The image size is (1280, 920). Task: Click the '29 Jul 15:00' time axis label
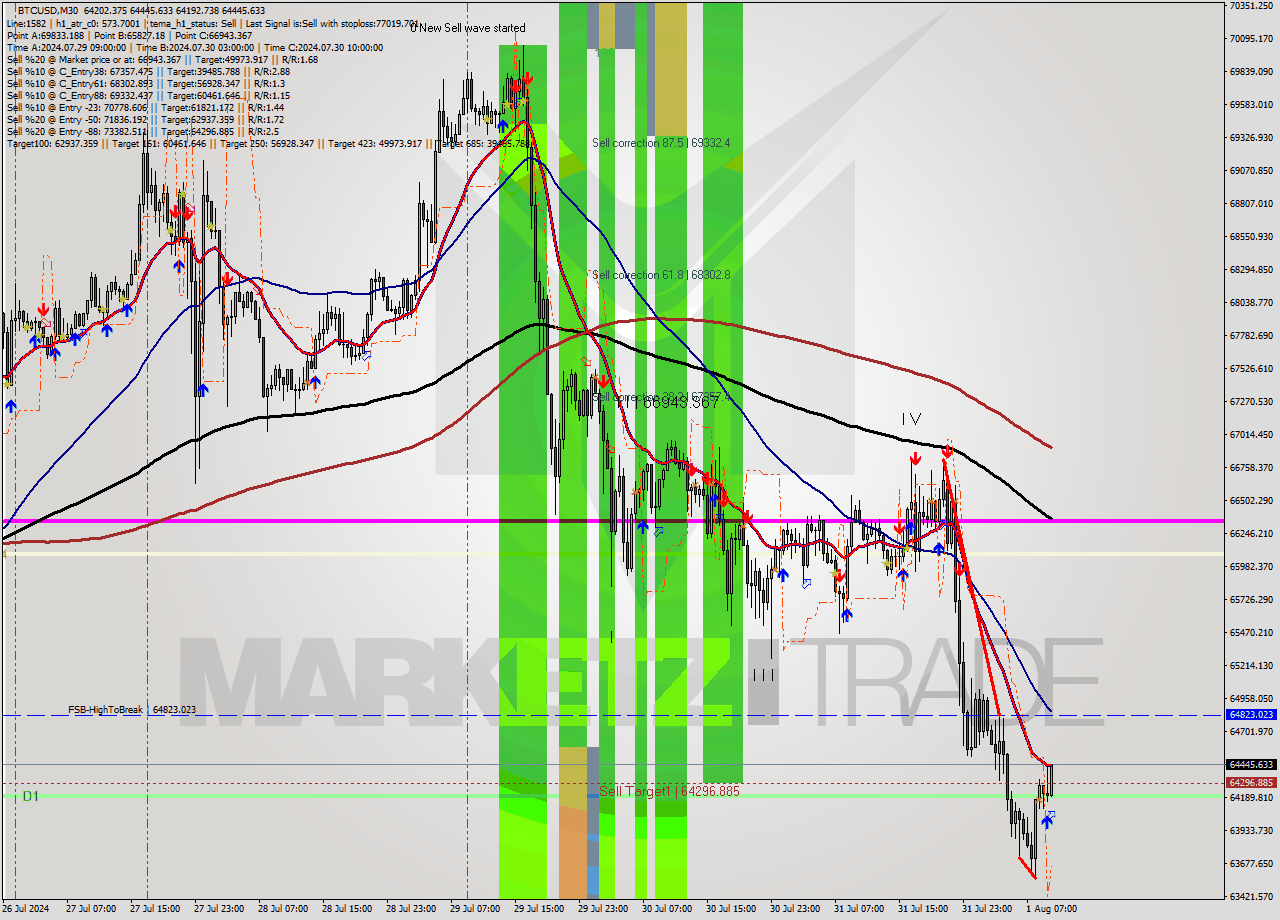click(538, 909)
